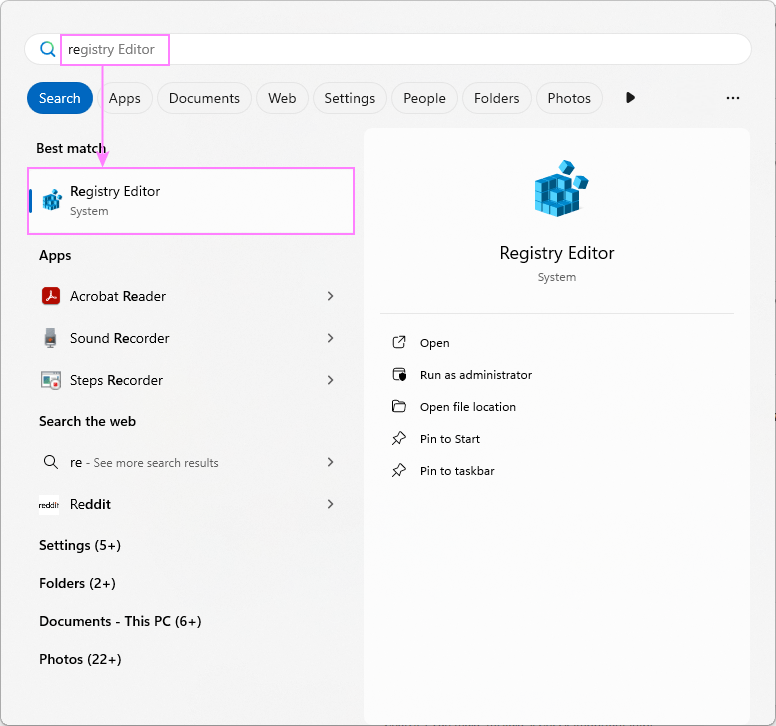Expand the Reddit result chevron
The image size is (776, 726).
coord(330,504)
